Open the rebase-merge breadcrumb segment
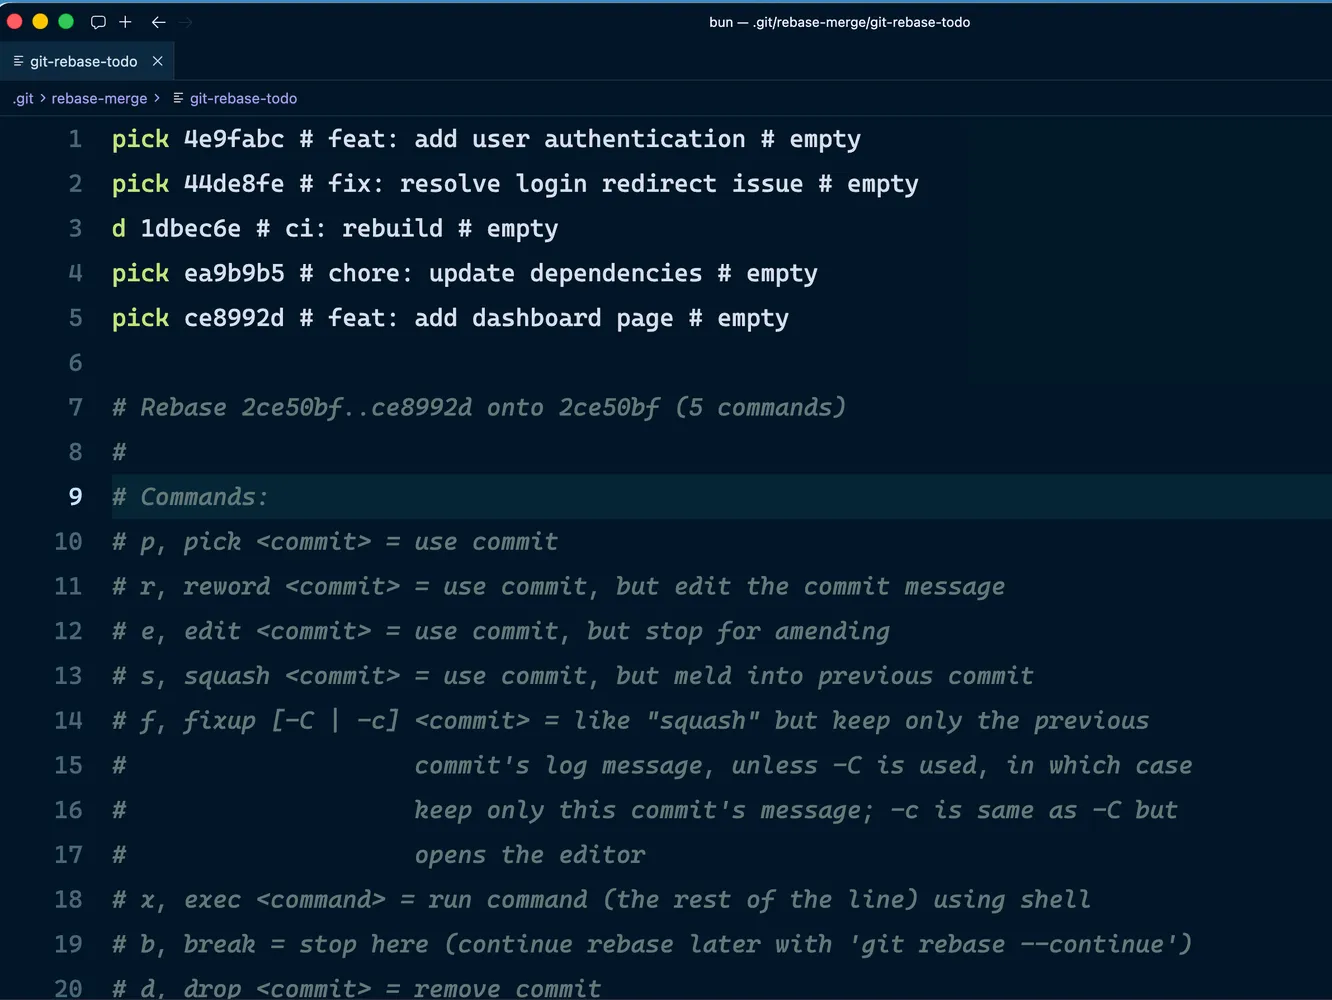 [99, 98]
